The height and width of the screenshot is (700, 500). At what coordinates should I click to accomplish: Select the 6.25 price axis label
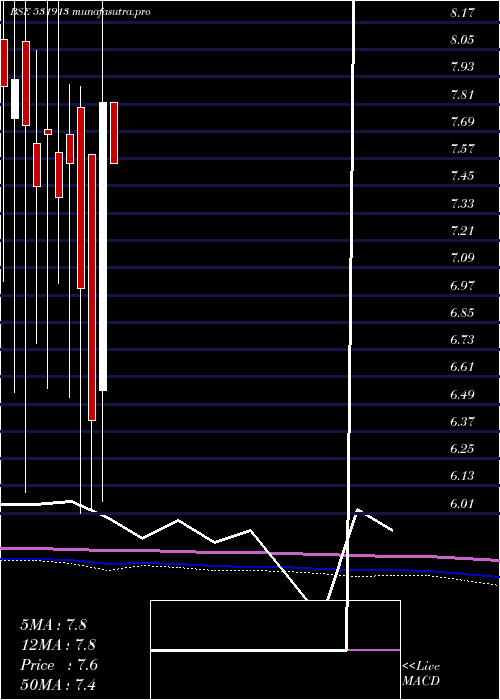click(462, 449)
